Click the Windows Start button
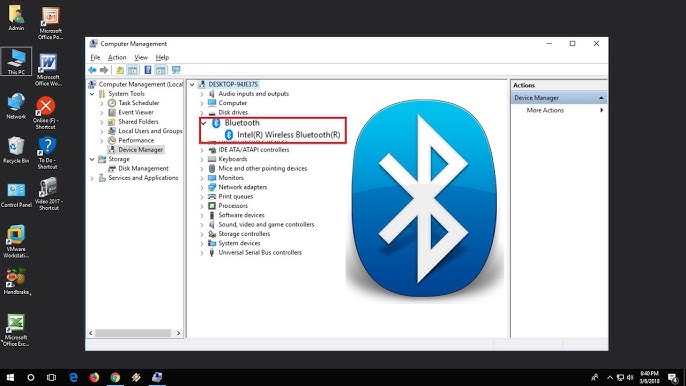The height and width of the screenshot is (386, 686). 10,377
